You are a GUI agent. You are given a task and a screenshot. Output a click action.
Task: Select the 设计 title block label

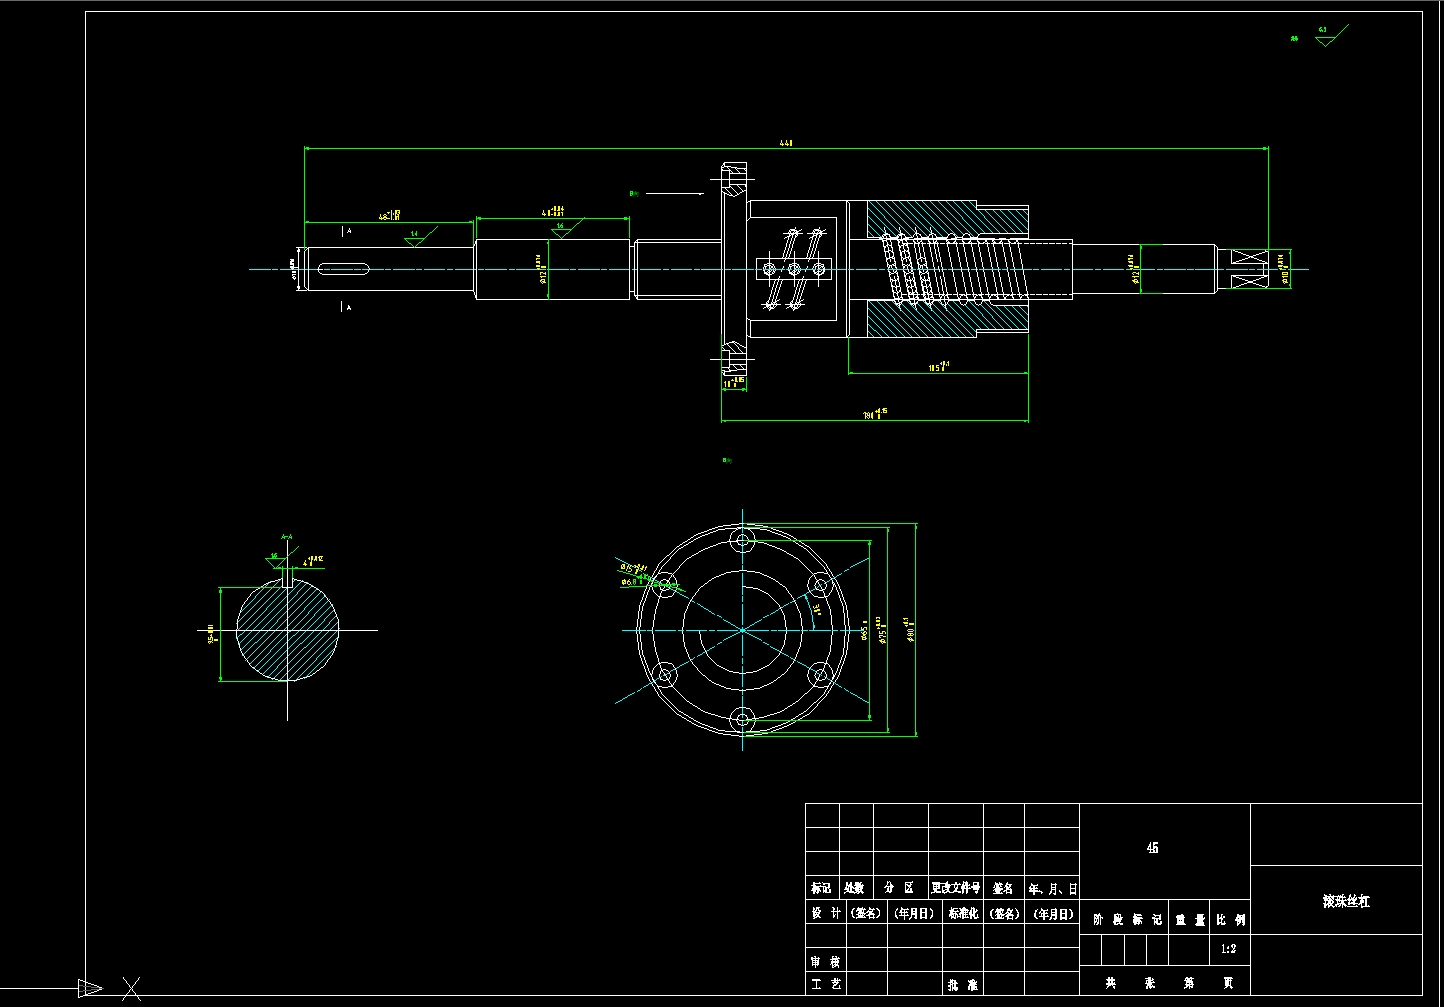point(825,913)
